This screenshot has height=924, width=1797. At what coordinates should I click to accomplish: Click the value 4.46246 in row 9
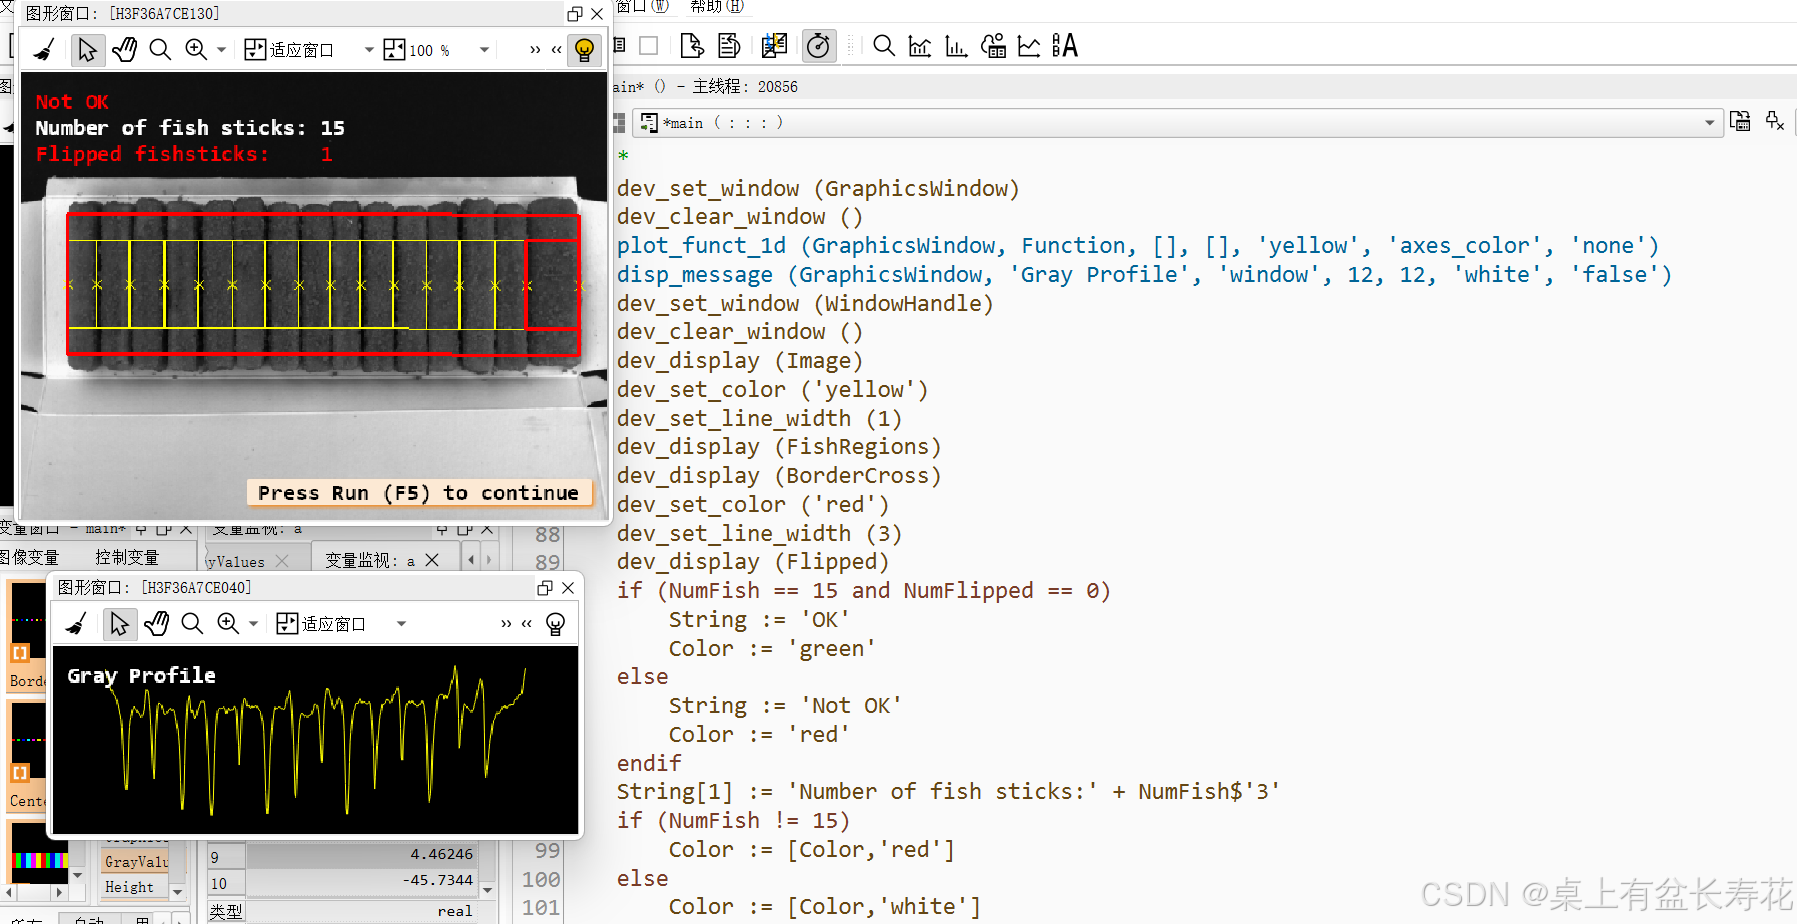[x=441, y=854]
